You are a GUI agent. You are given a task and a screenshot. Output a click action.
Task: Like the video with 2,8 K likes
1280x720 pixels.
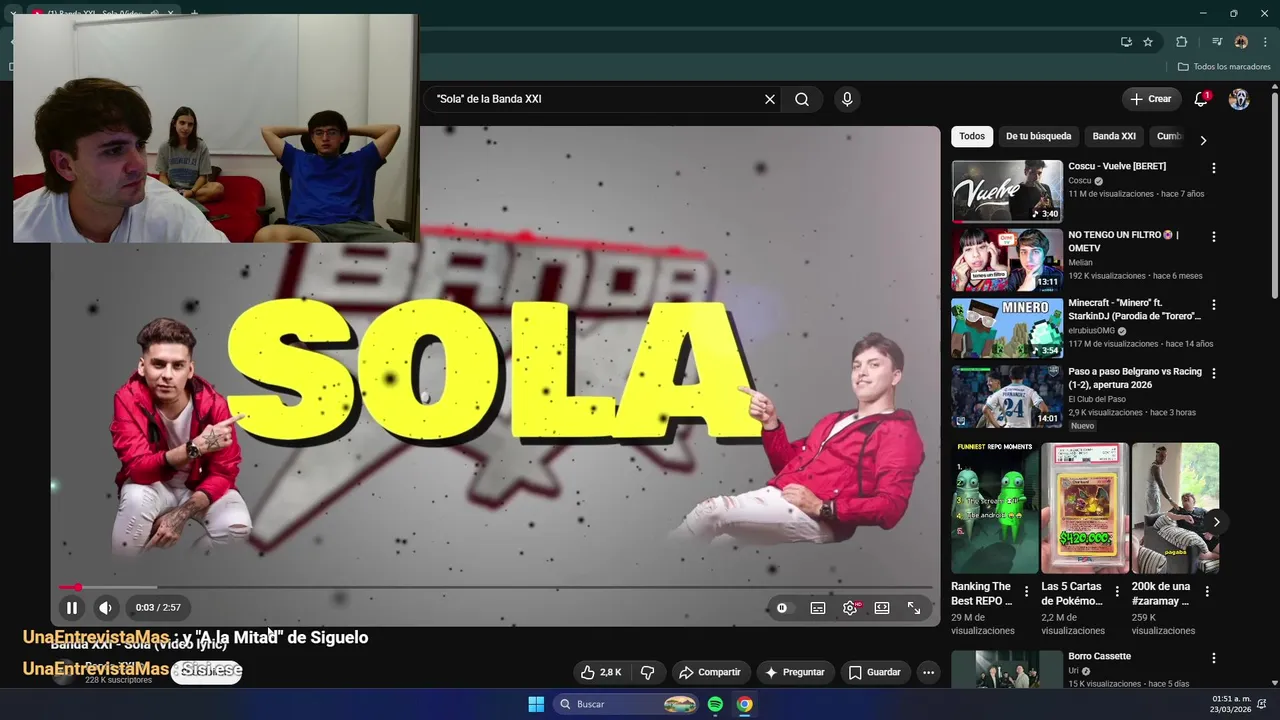coord(601,672)
